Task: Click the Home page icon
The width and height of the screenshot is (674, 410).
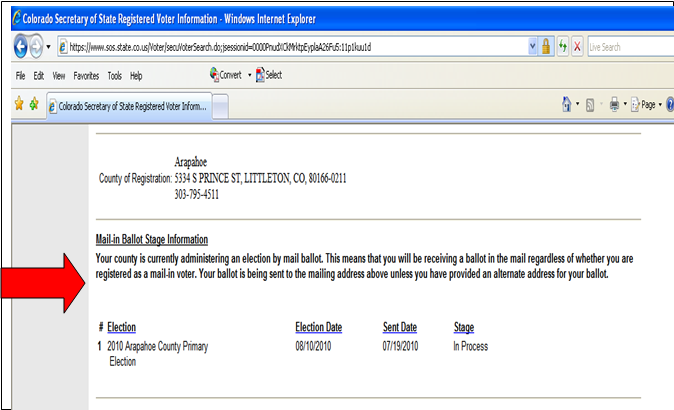Action: (567, 104)
